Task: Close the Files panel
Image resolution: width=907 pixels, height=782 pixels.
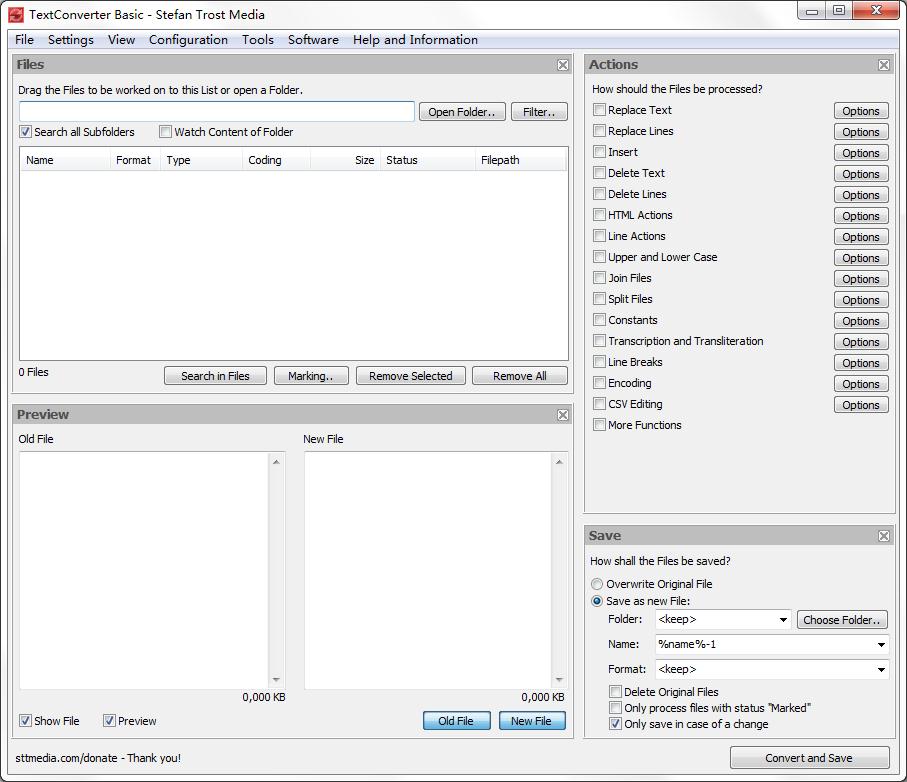Action: (x=563, y=65)
